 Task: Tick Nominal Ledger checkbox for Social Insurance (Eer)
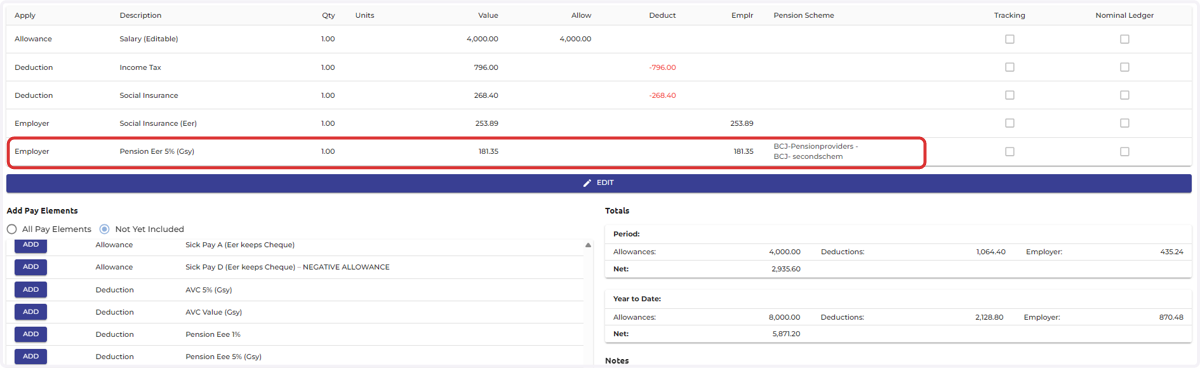[1124, 123]
